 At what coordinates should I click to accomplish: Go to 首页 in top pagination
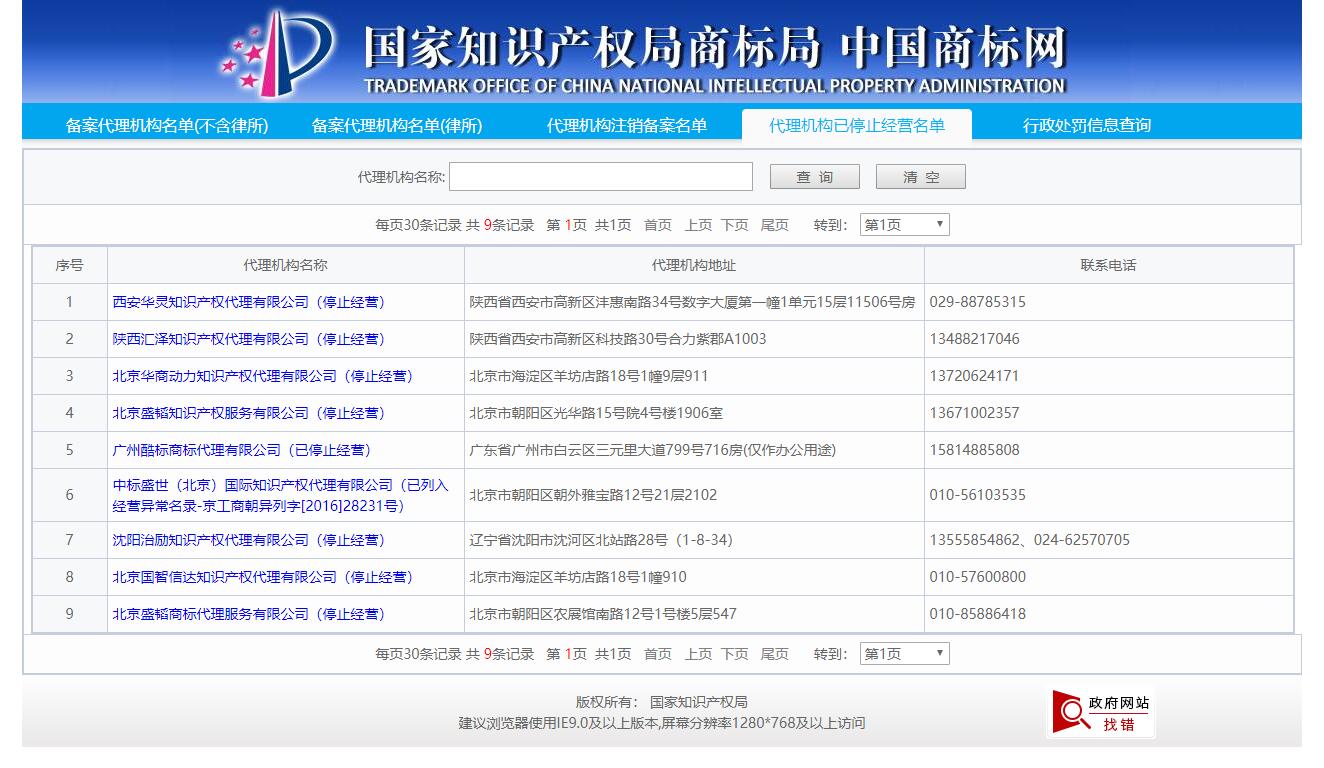[x=658, y=225]
